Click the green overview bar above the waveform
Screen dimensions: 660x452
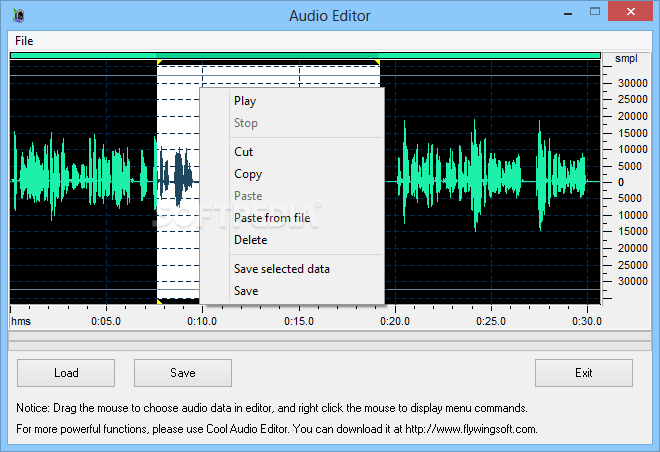(x=305, y=56)
